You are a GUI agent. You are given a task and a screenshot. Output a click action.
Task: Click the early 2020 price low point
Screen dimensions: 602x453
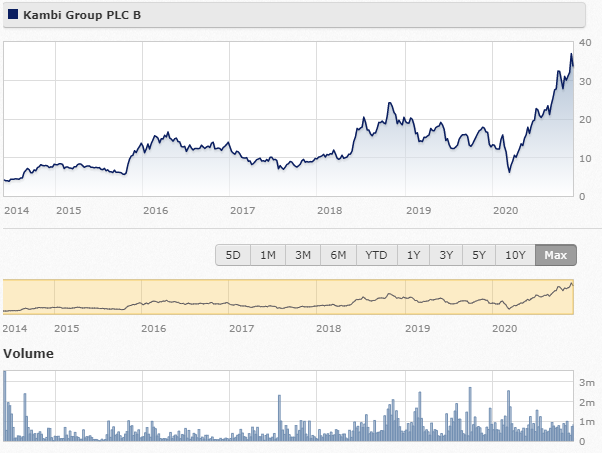coord(509,172)
